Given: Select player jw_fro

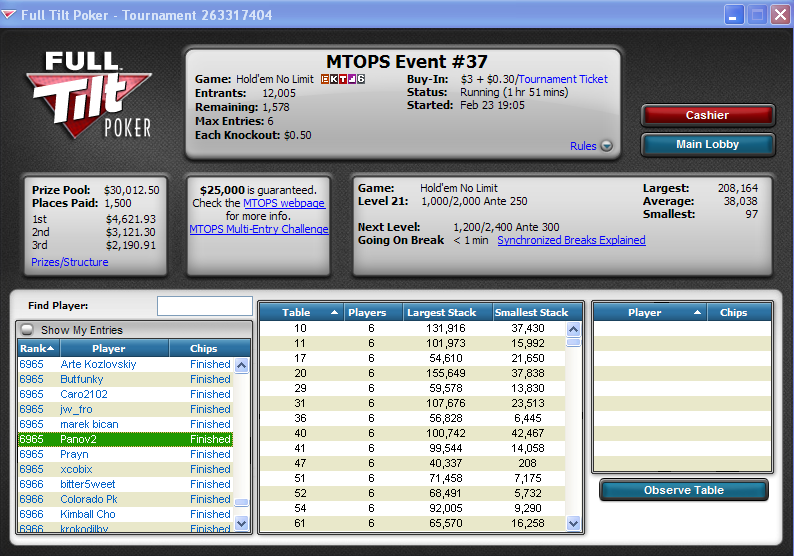Looking at the screenshot, I should point(126,409).
